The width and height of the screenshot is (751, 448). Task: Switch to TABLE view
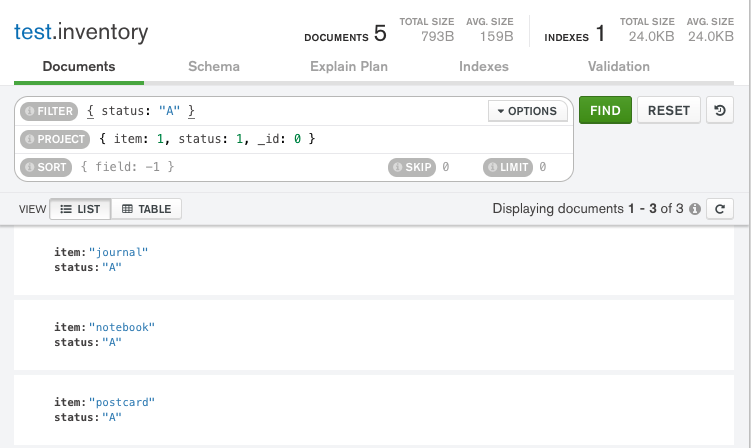click(146, 209)
